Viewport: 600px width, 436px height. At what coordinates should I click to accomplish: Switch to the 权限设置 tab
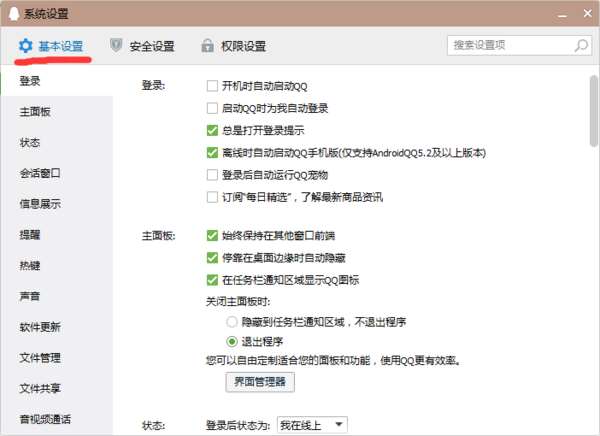coord(233,46)
